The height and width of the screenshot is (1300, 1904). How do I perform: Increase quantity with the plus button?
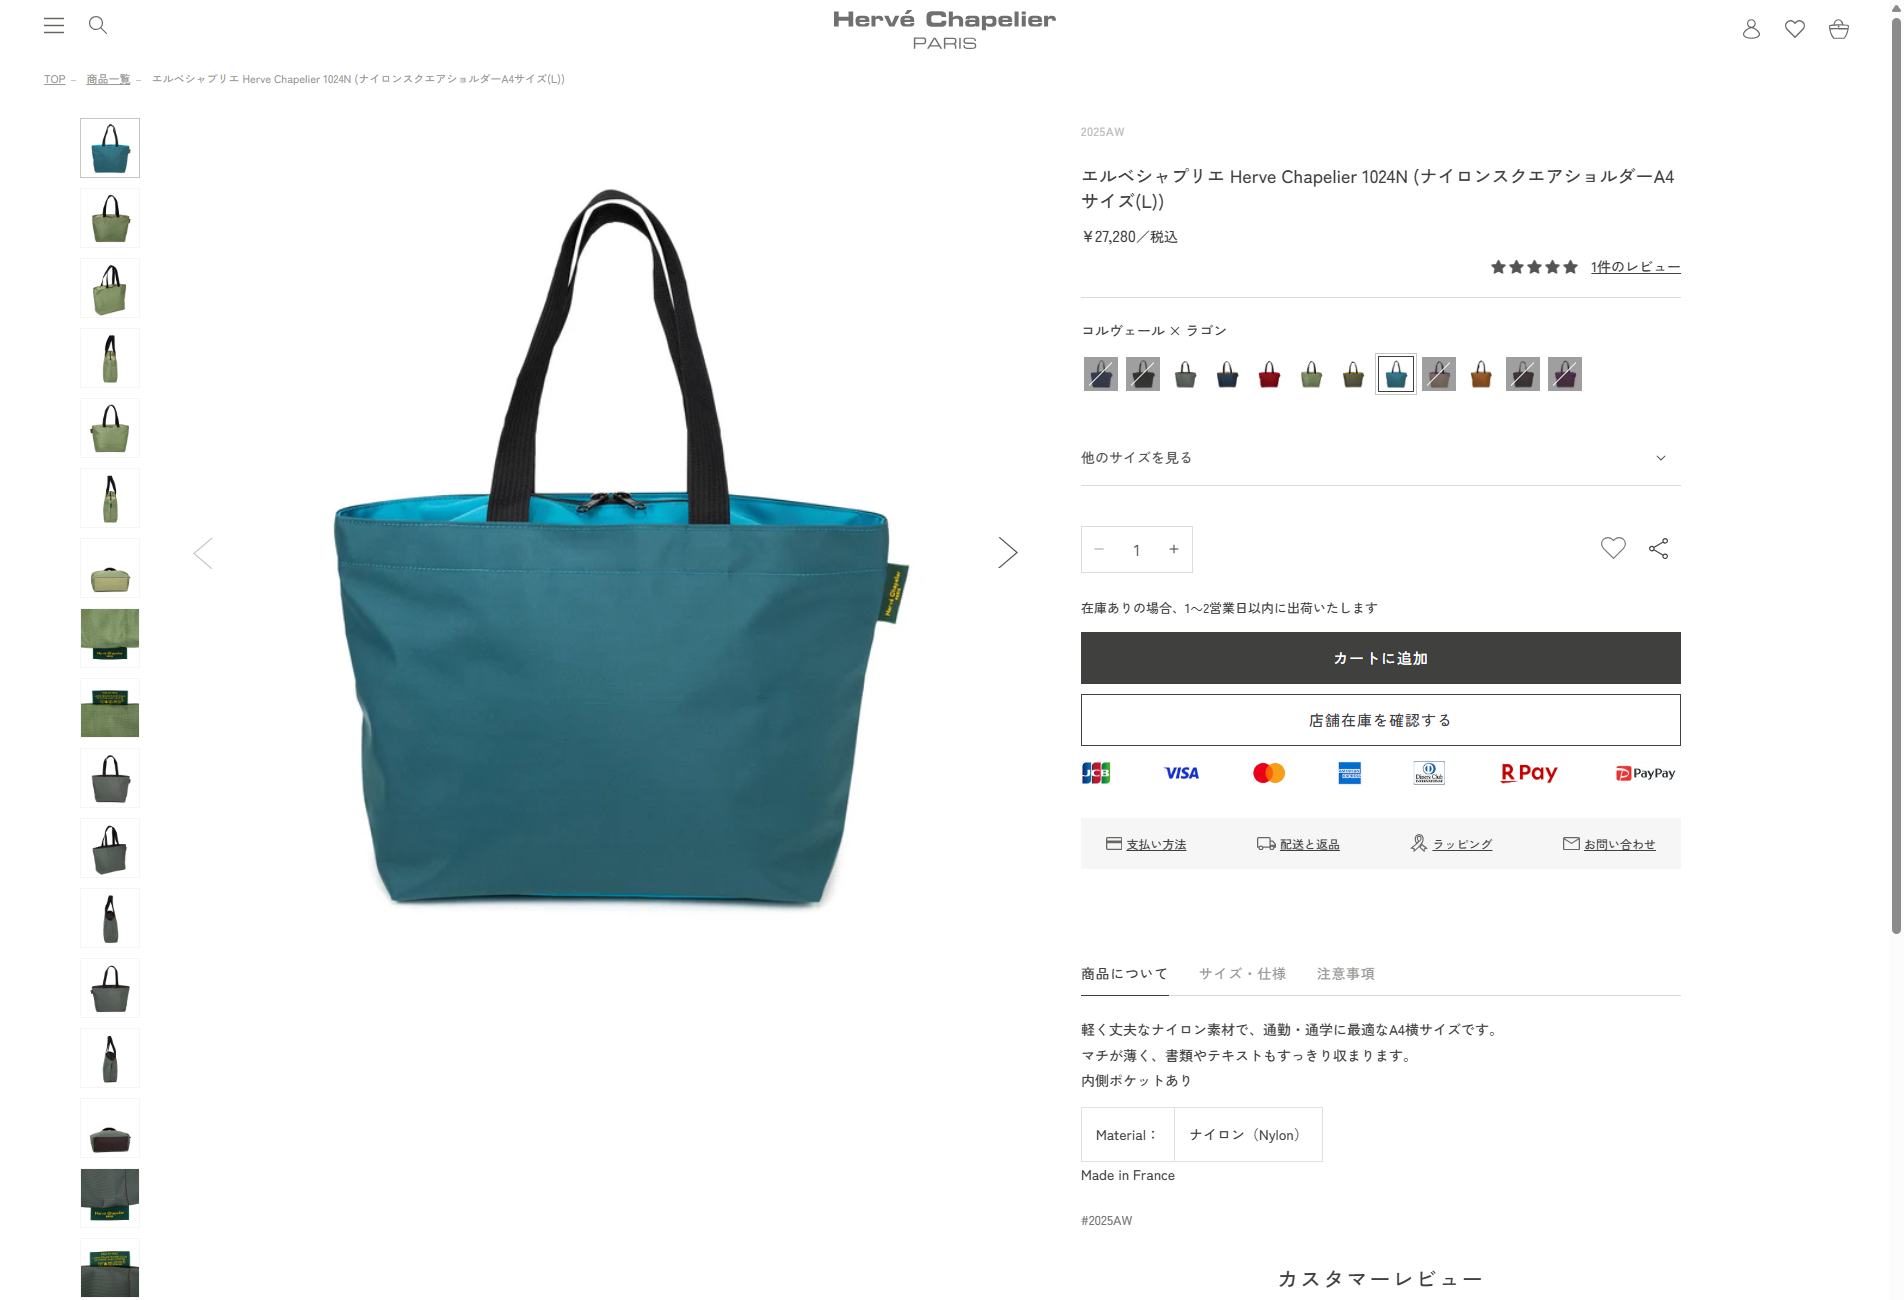(1174, 549)
